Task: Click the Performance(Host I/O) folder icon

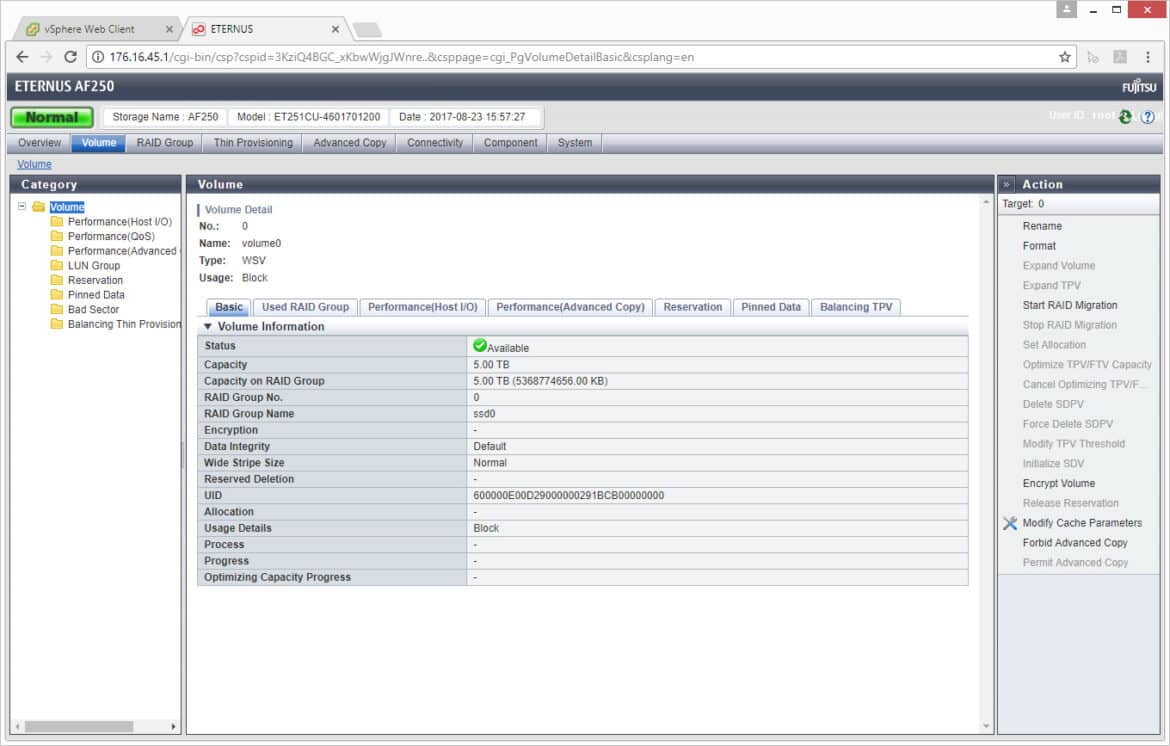Action: click(x=57, y=222)
